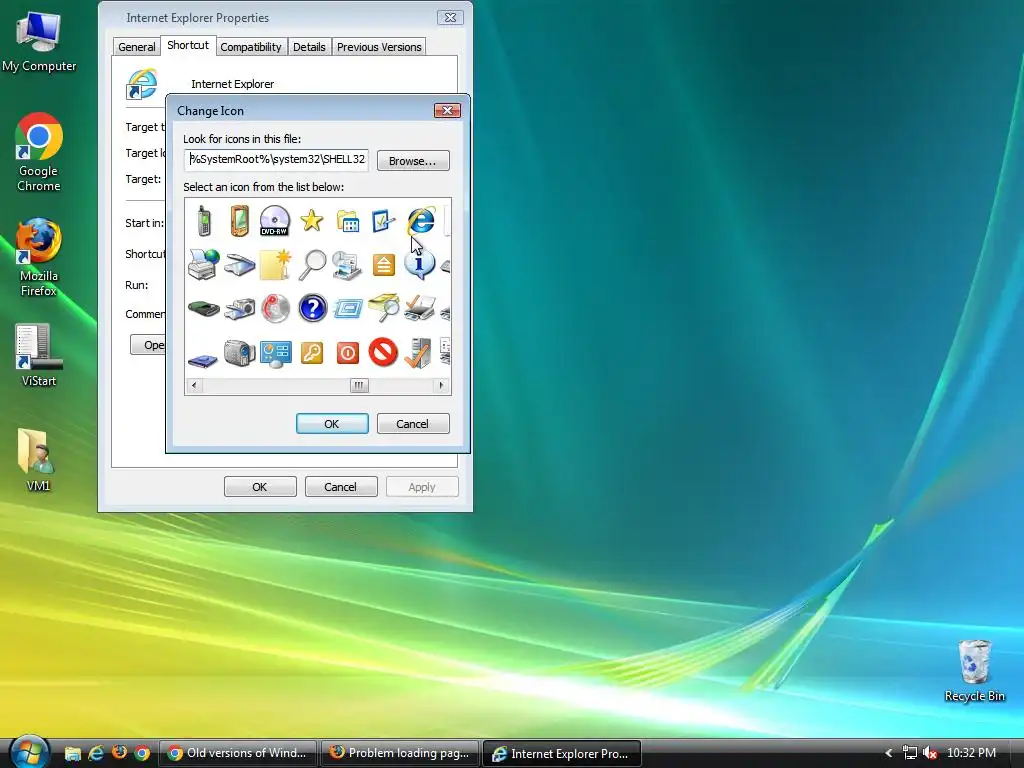Select the network printer with globe icon
The height and width of the screenshot is (768, 1024).
203,264
